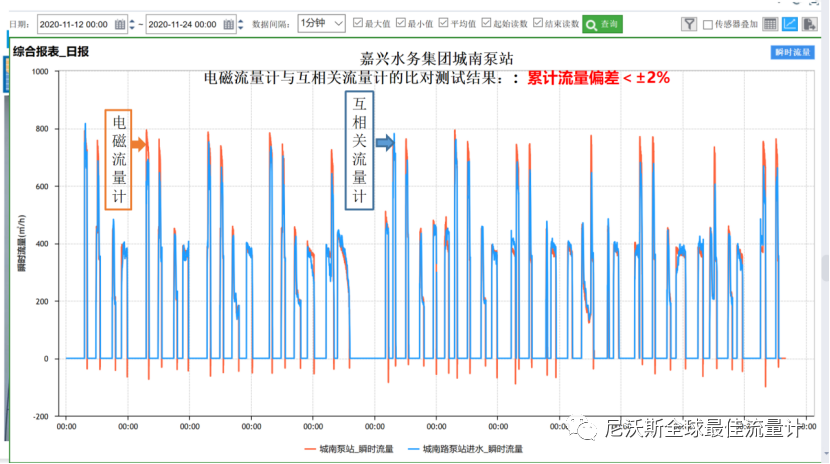Image resolution: width=830 pixels, height=464 pixels.
Task: Click start date spinner arrows
Action: 131,23
